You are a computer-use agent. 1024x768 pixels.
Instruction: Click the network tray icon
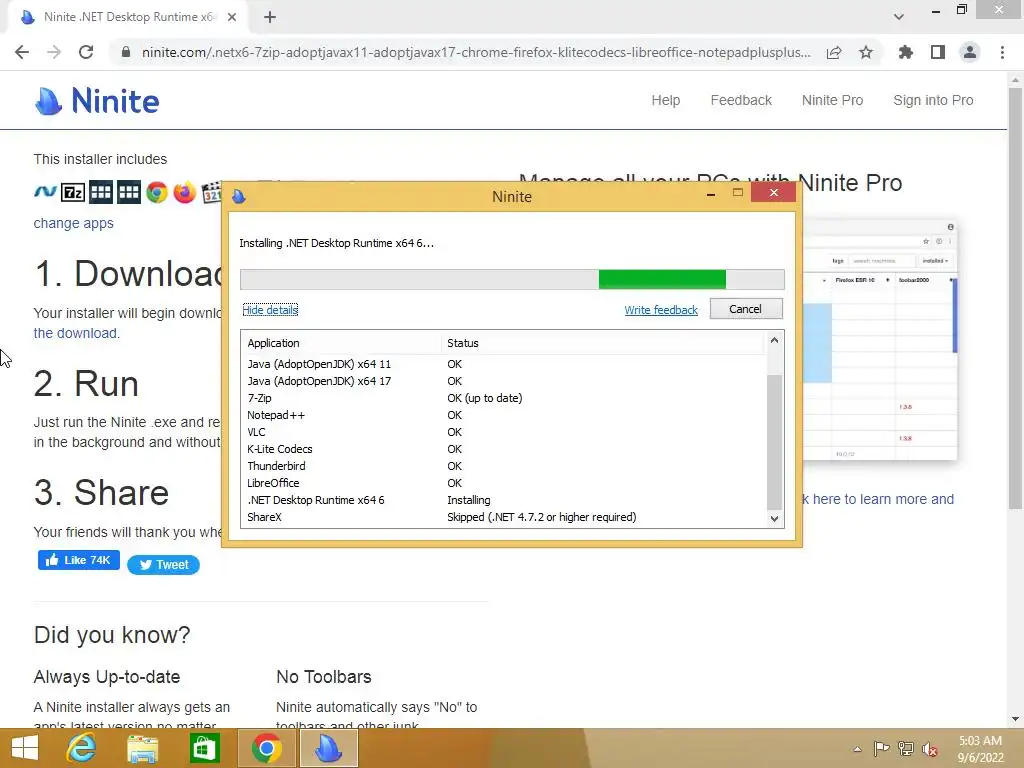(x=906, y=749)
